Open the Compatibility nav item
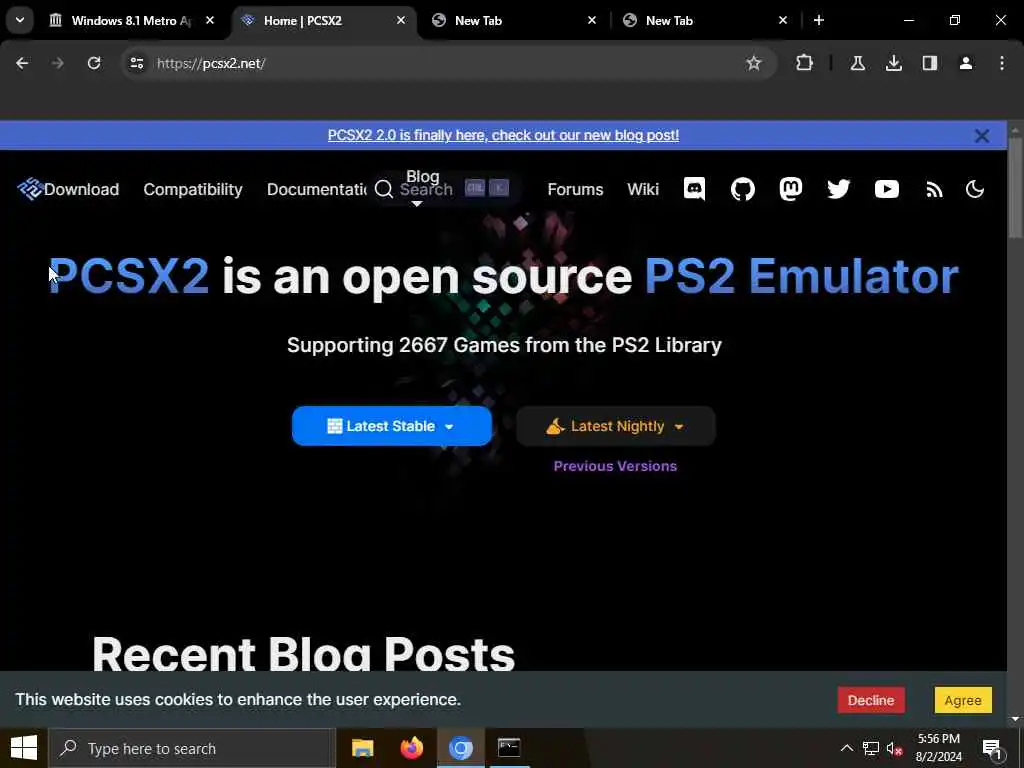This screenshot has height=768, width=1024. click(193, 189)
